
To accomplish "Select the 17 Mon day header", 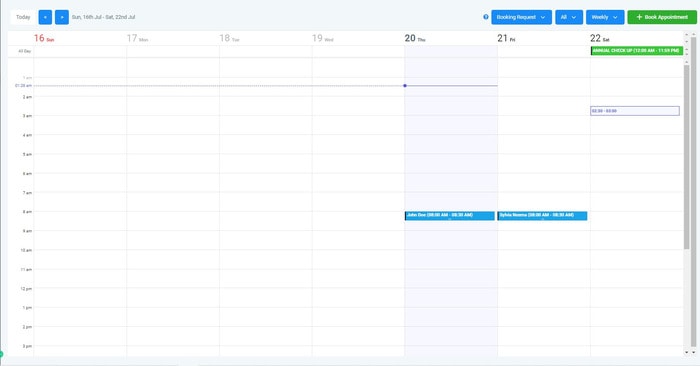I will (x=137, y=38).
